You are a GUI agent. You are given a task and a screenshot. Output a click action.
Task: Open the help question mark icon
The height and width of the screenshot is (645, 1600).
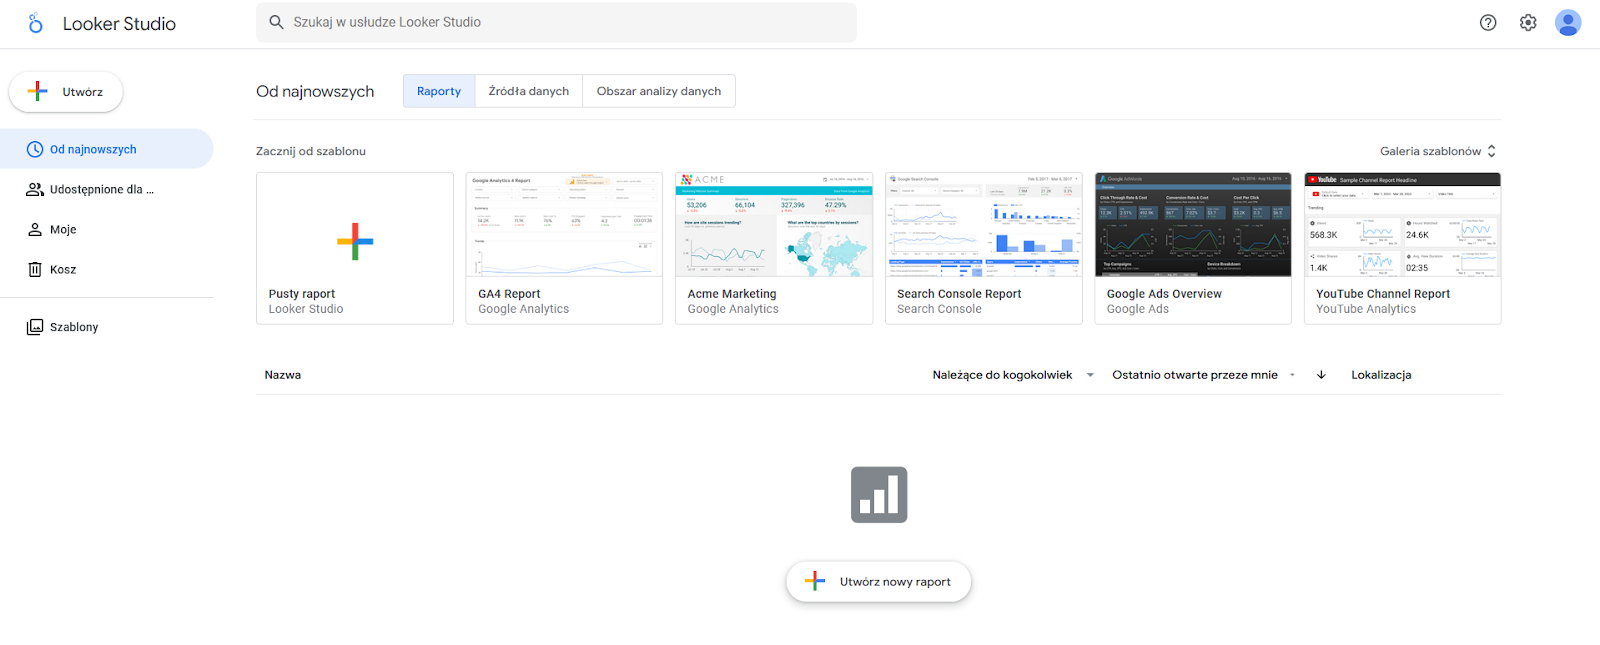[1488, 22]
